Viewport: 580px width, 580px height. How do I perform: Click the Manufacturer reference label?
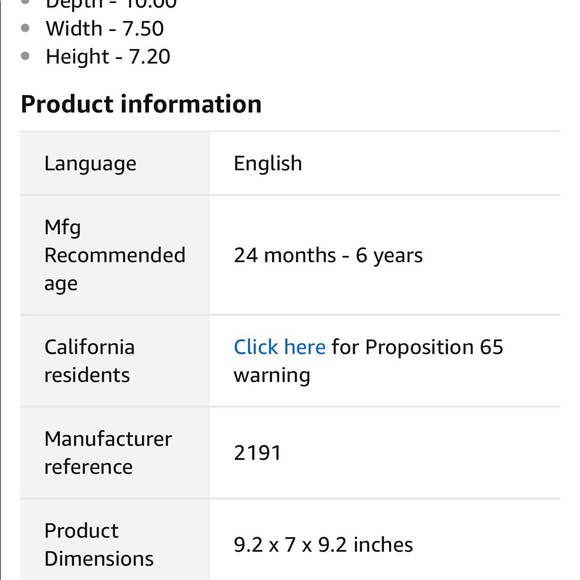click(108, 453)
